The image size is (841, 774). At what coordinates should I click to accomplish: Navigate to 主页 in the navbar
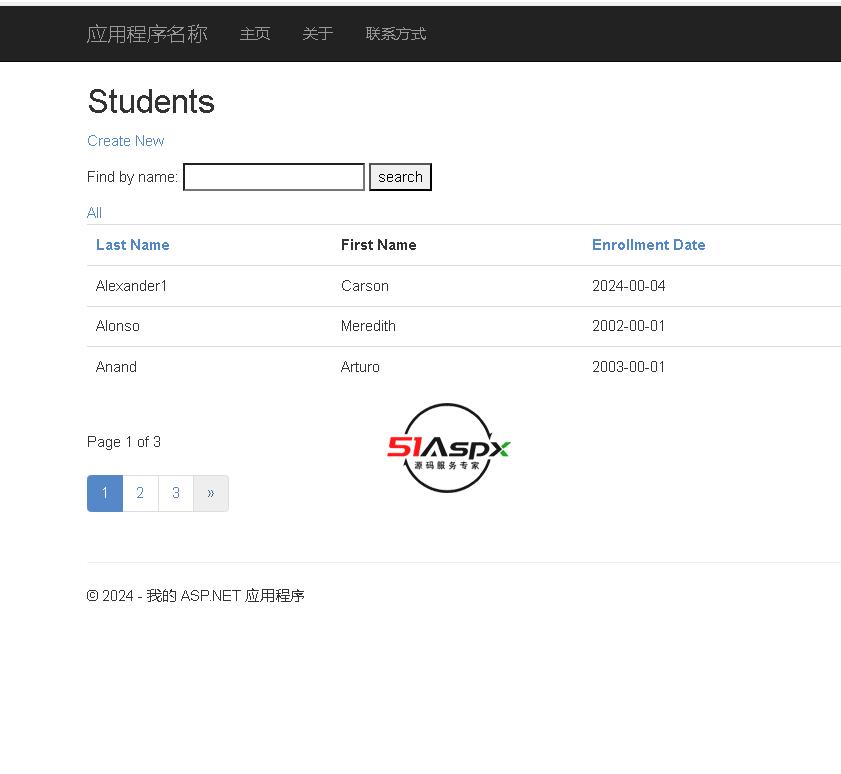click(x=255, y=34)
